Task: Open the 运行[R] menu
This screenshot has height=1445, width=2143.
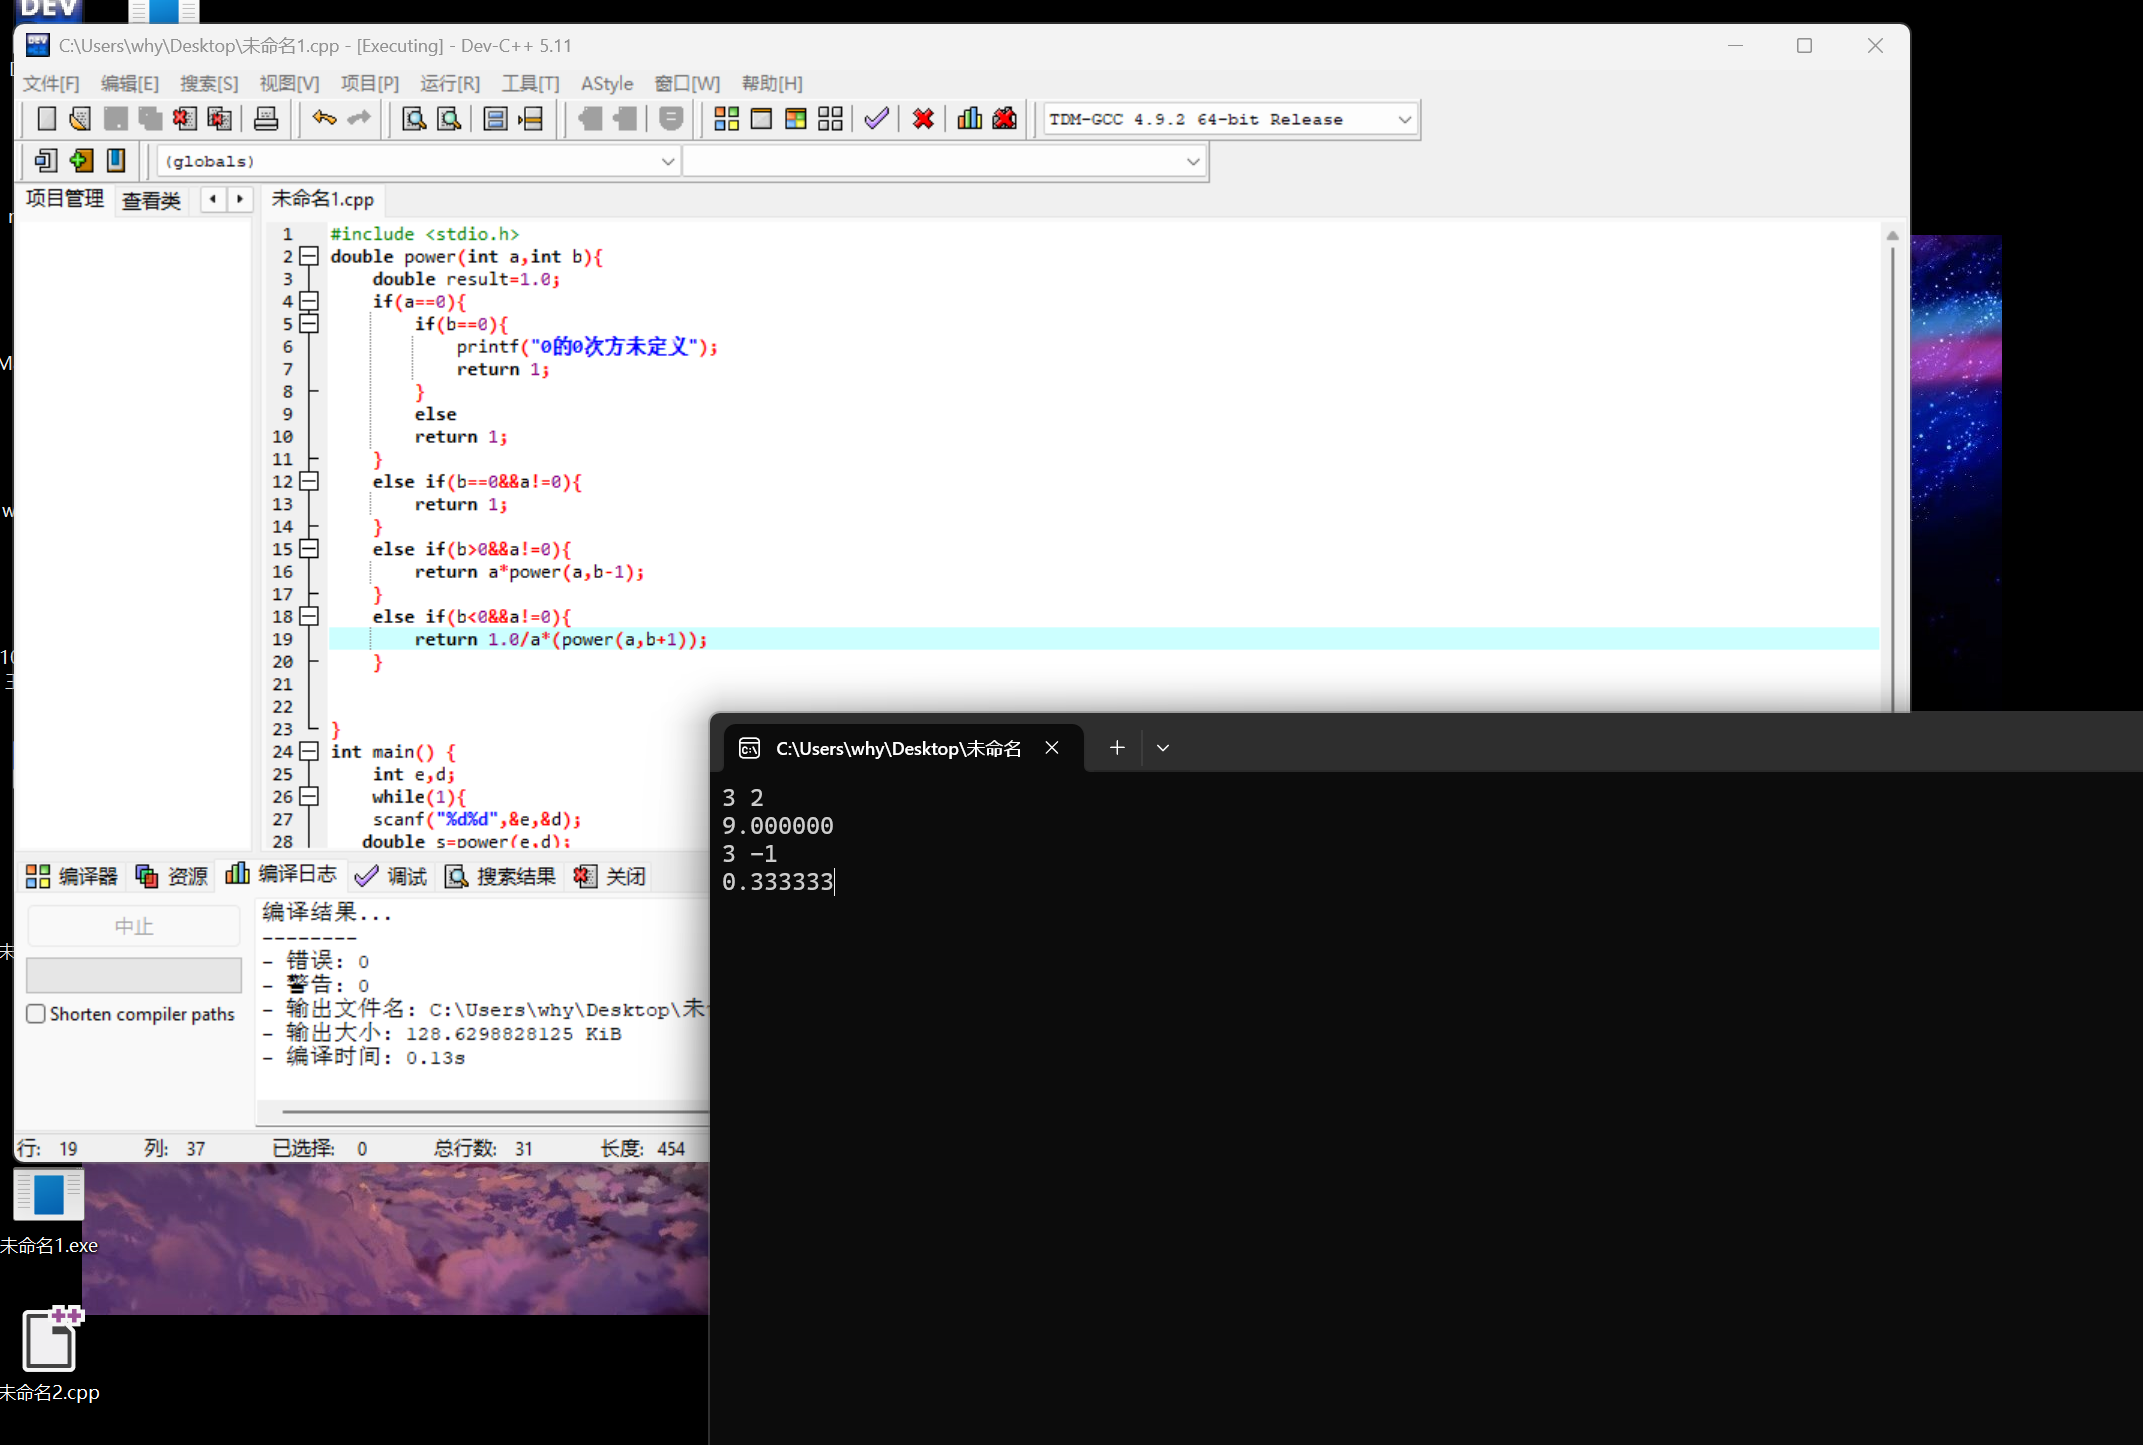Action: click(449, 84)
